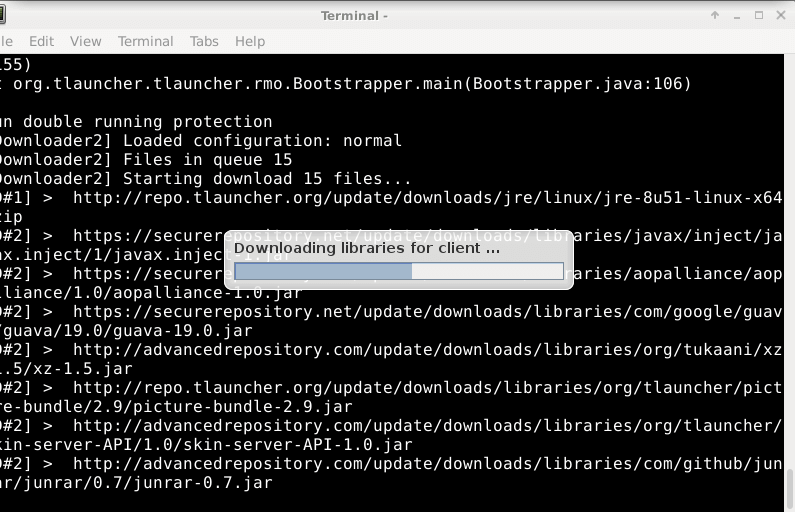The height and width of the screenshot is (512, 795).
Task: Click the advancedrepository.com tukaani URL
Action: (428, 350)
